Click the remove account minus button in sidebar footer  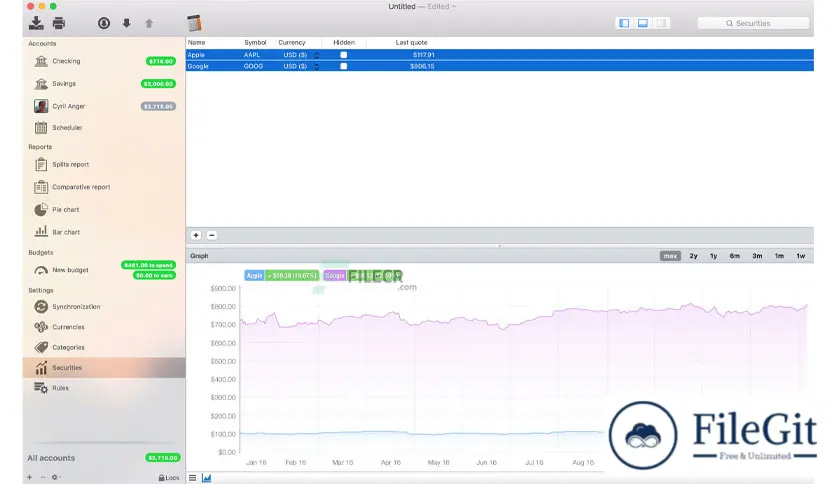(x=43, y=477)
